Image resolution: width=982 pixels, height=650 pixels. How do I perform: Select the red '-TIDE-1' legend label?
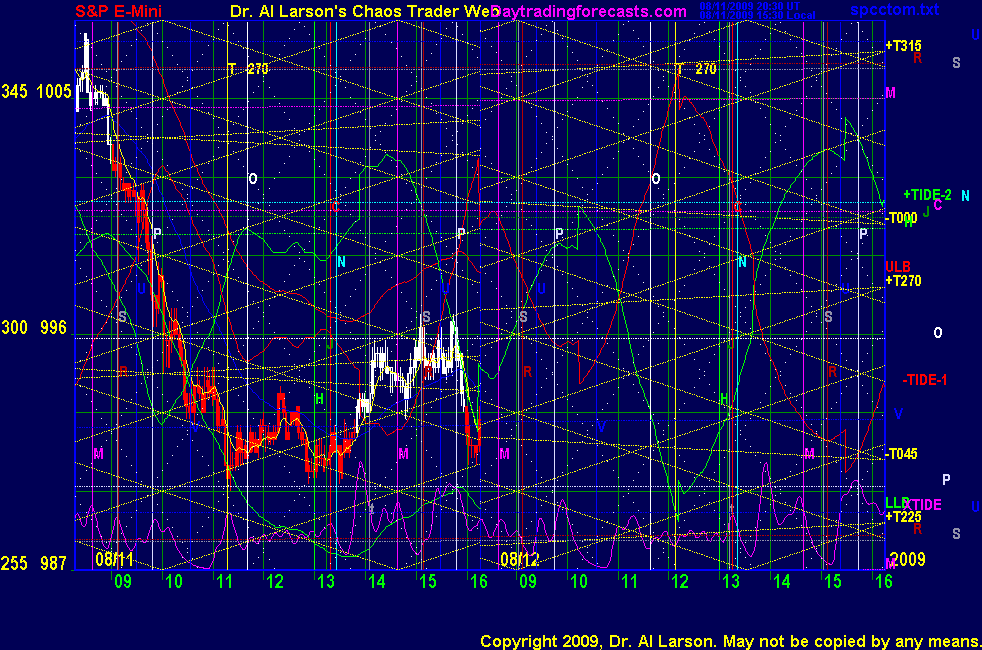[x=924, y=380]
